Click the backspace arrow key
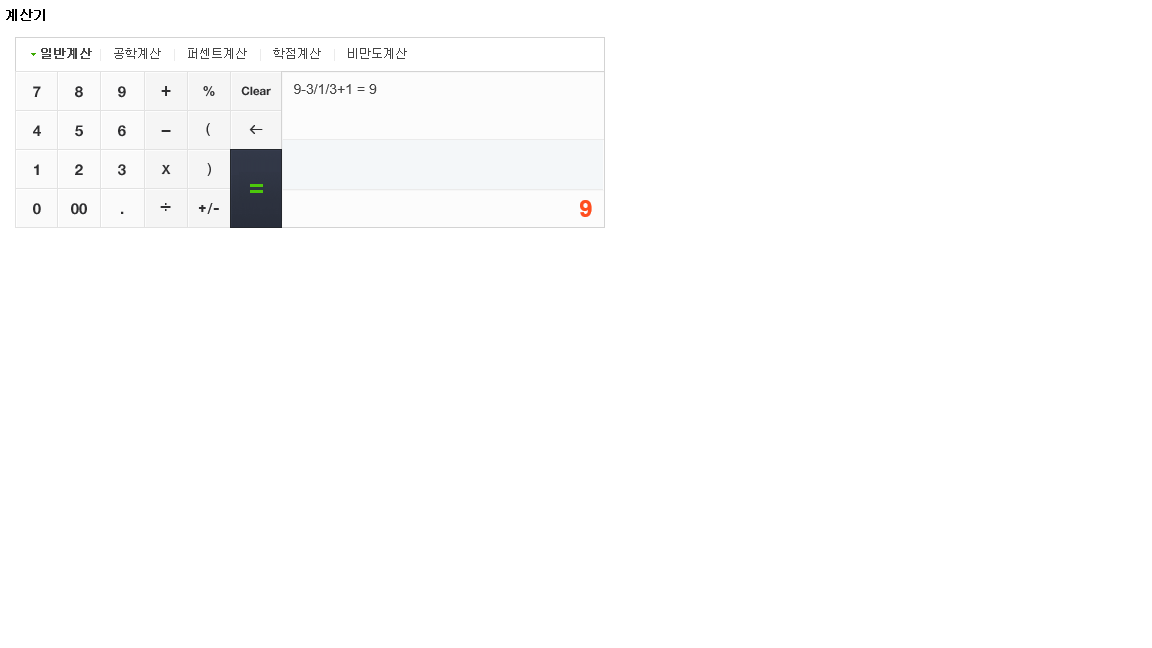The height and width of the screenshot is (648, 1152). coord(256,130)
